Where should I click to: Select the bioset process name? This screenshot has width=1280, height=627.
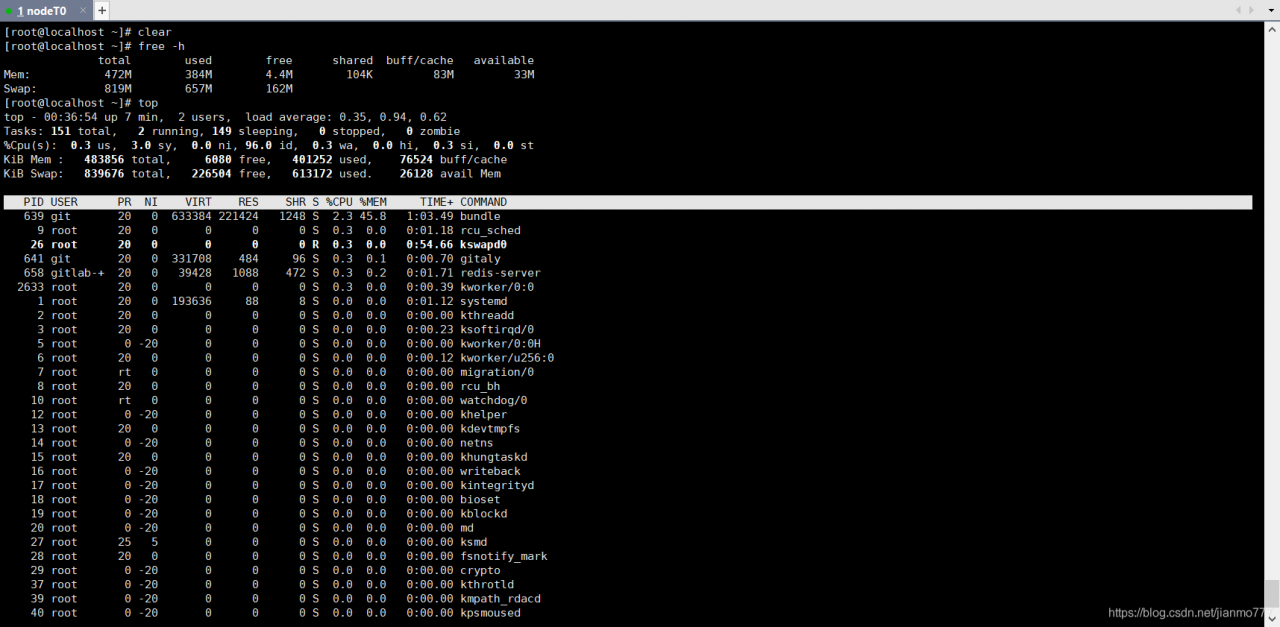(480, 499)
